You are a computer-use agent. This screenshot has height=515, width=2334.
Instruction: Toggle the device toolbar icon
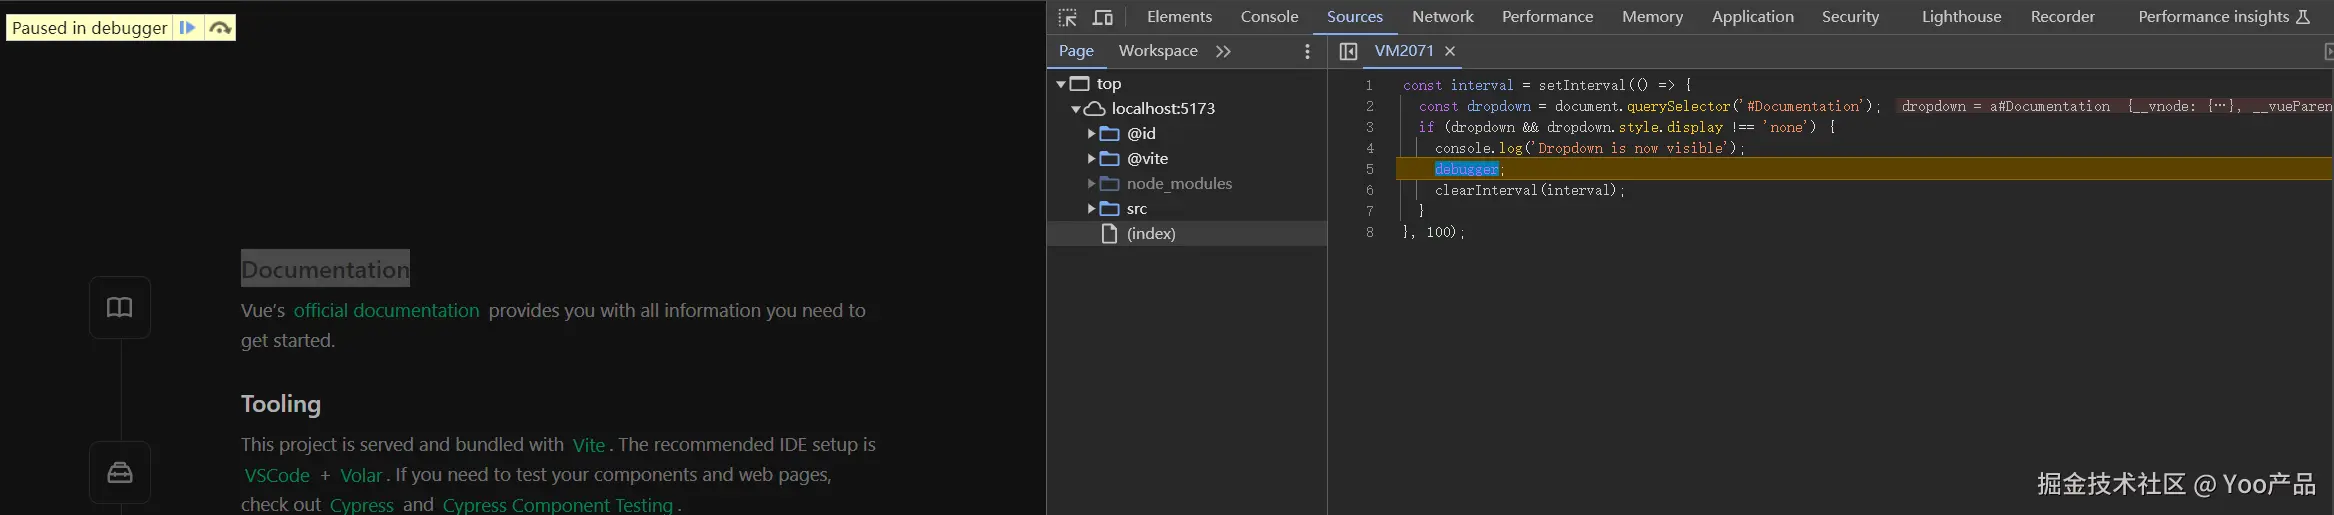(1103, 17)
